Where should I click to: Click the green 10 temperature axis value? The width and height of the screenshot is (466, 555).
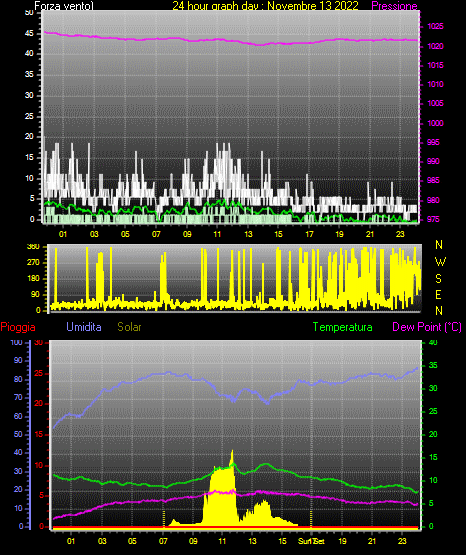(x=433, y=480)
